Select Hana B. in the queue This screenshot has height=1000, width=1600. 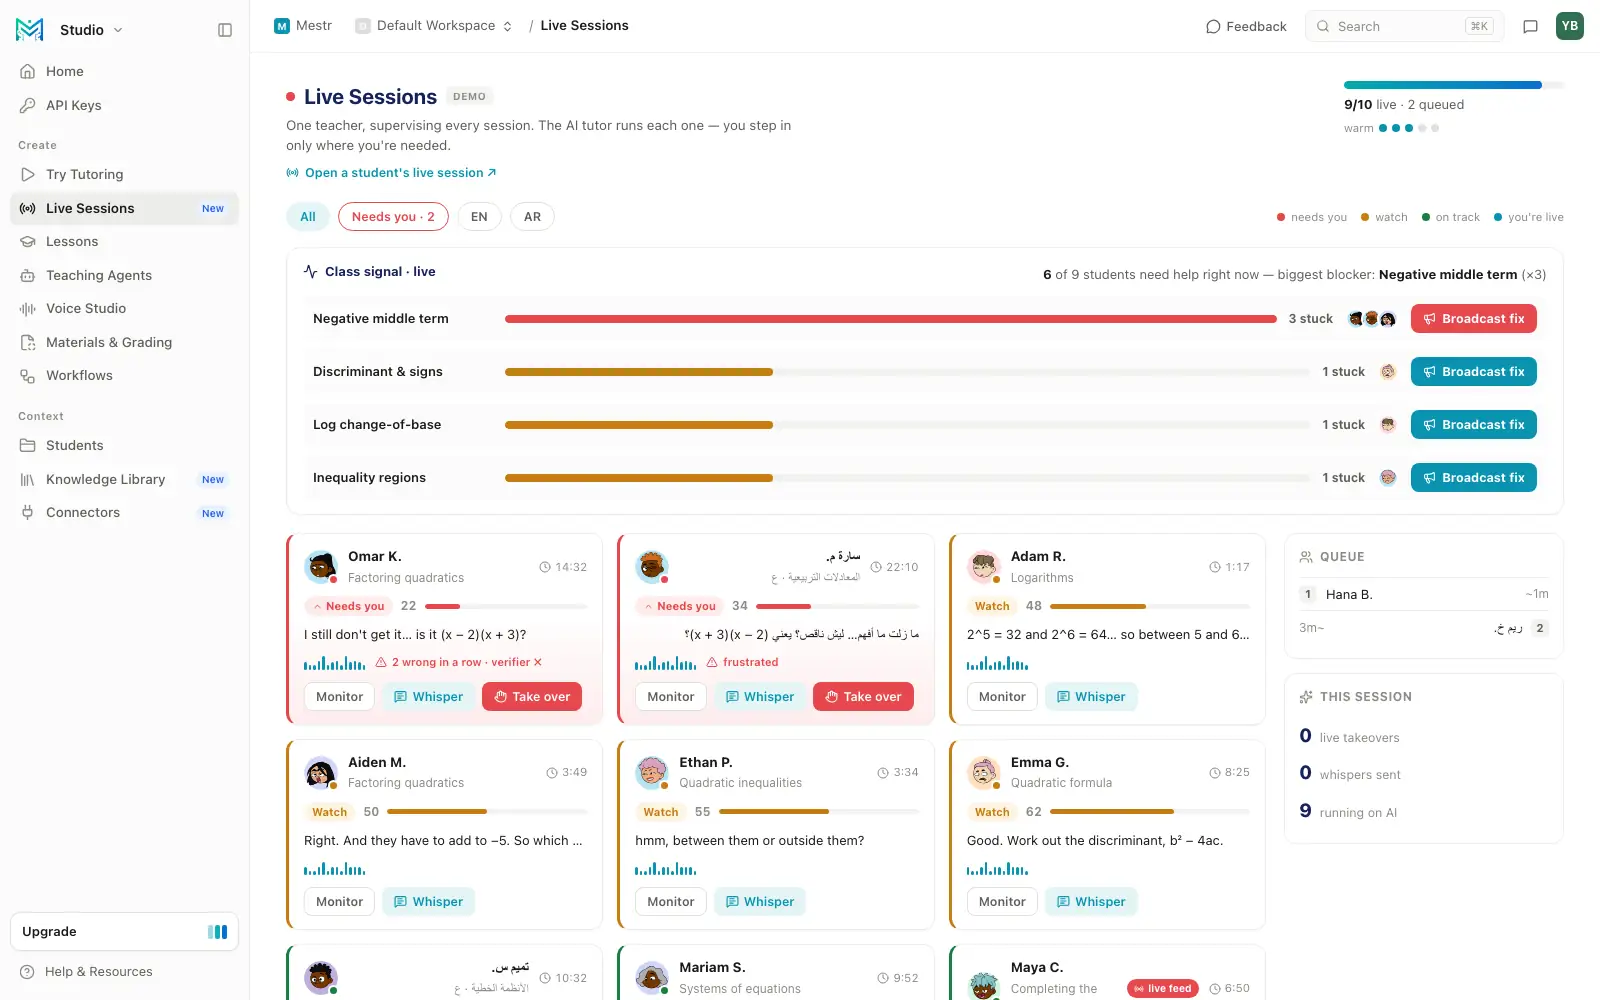tap(1424, 594)
